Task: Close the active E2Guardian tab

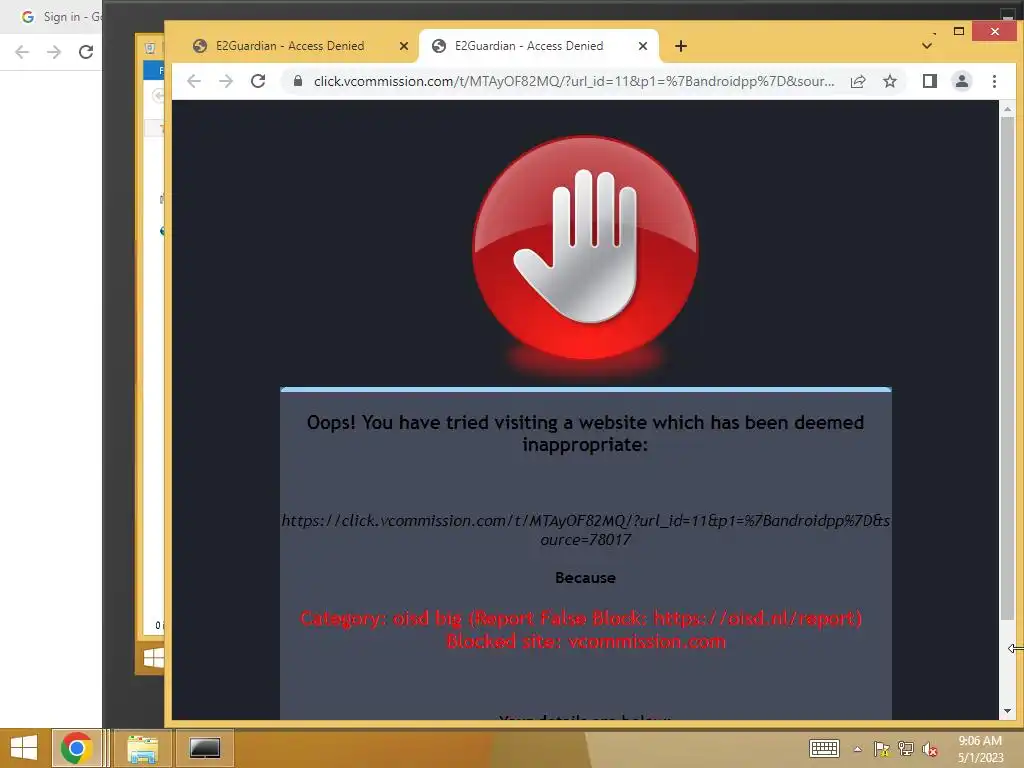Action: click(x=643, y=46)
